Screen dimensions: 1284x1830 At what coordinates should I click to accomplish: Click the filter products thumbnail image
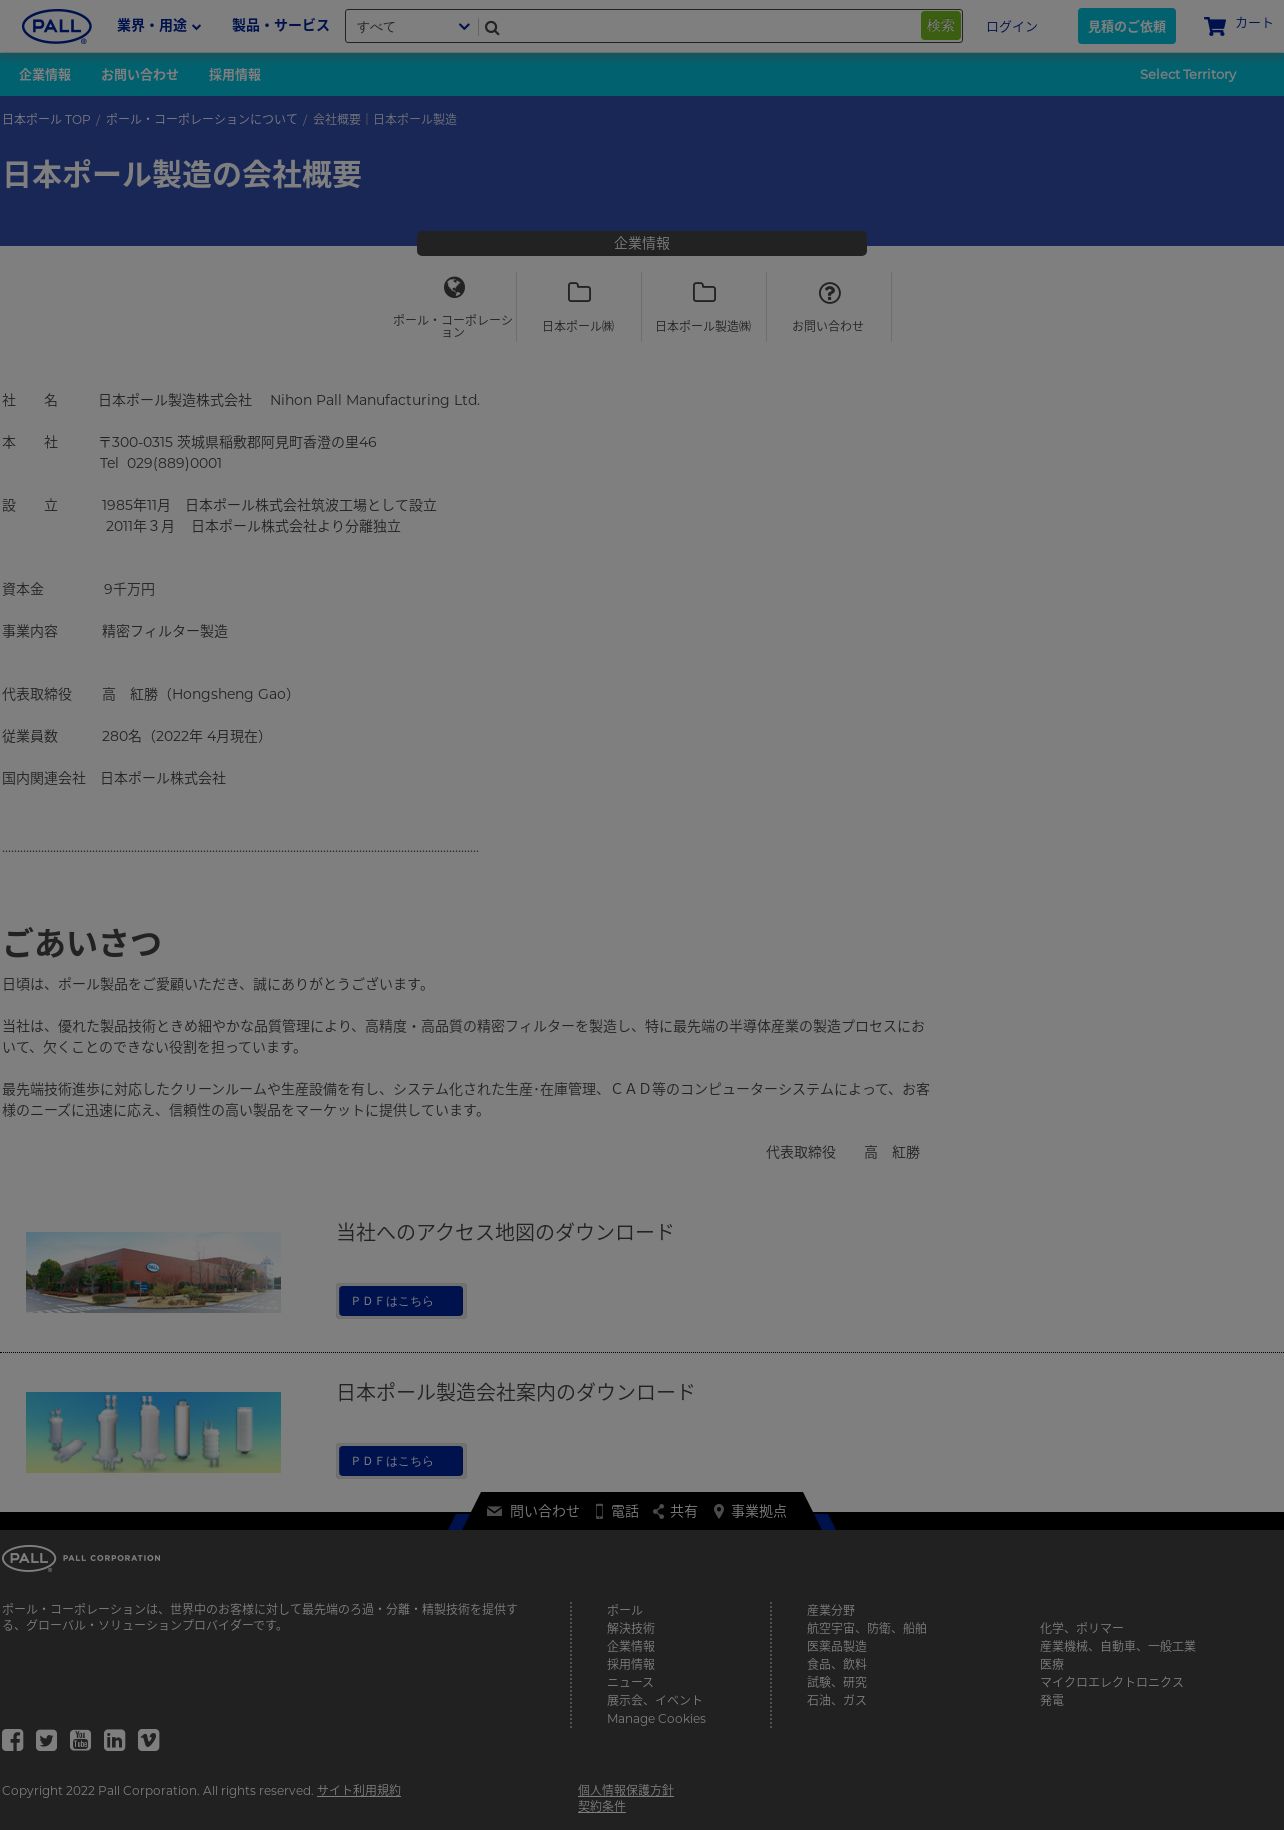coord(153,1432)
